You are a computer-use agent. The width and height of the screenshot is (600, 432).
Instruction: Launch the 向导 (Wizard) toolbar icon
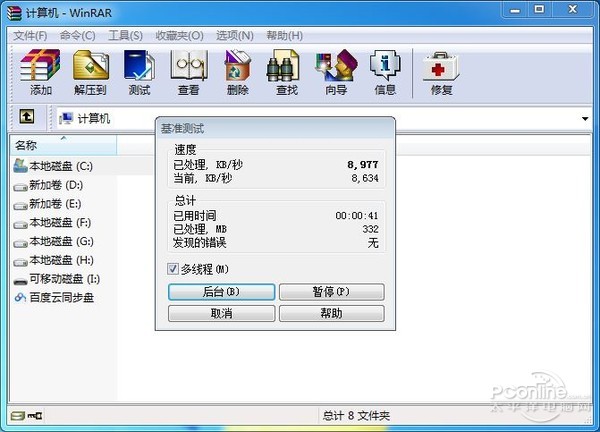click(x=336, y=72)
